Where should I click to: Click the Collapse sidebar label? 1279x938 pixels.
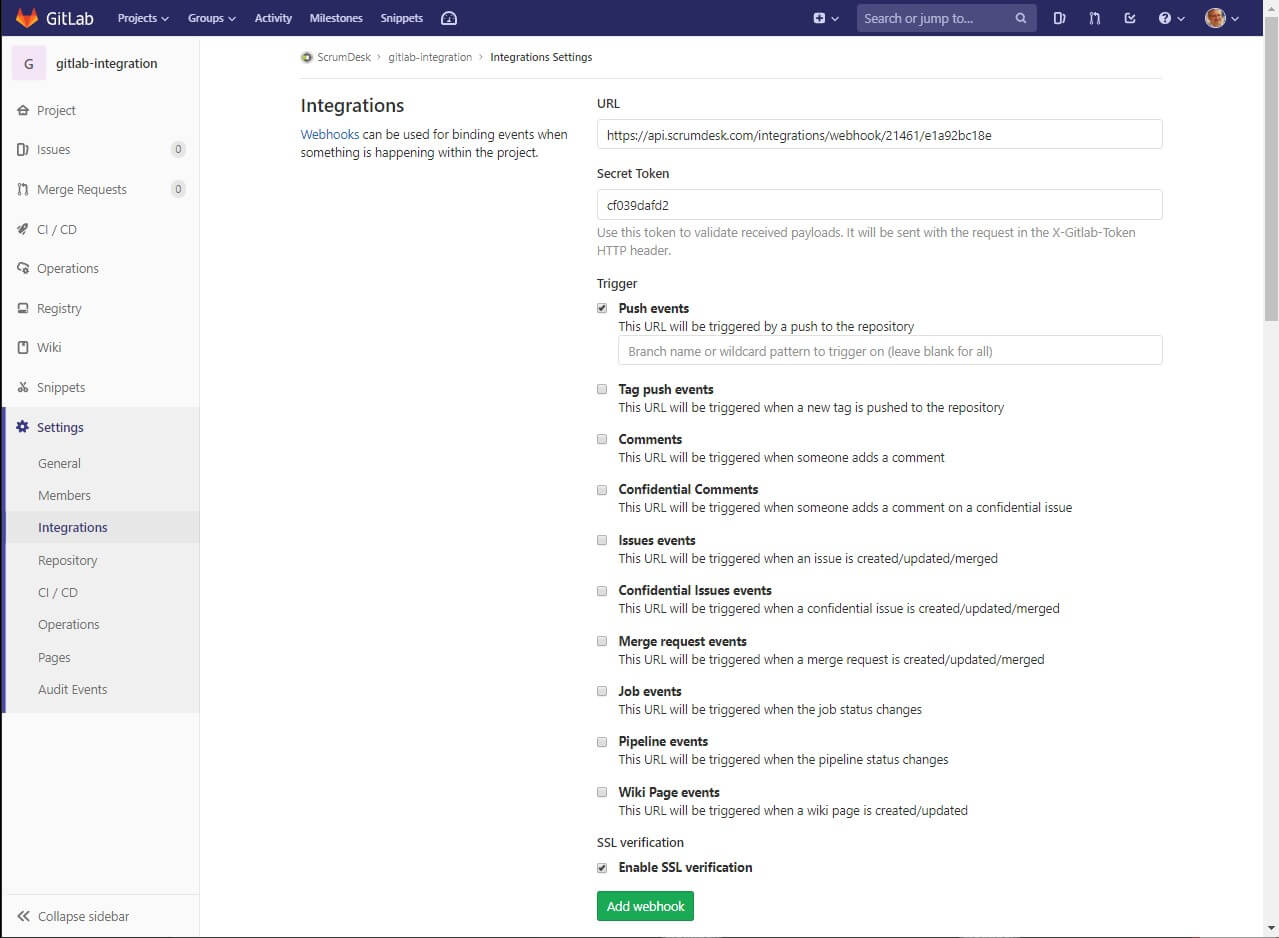coord(84,916)
